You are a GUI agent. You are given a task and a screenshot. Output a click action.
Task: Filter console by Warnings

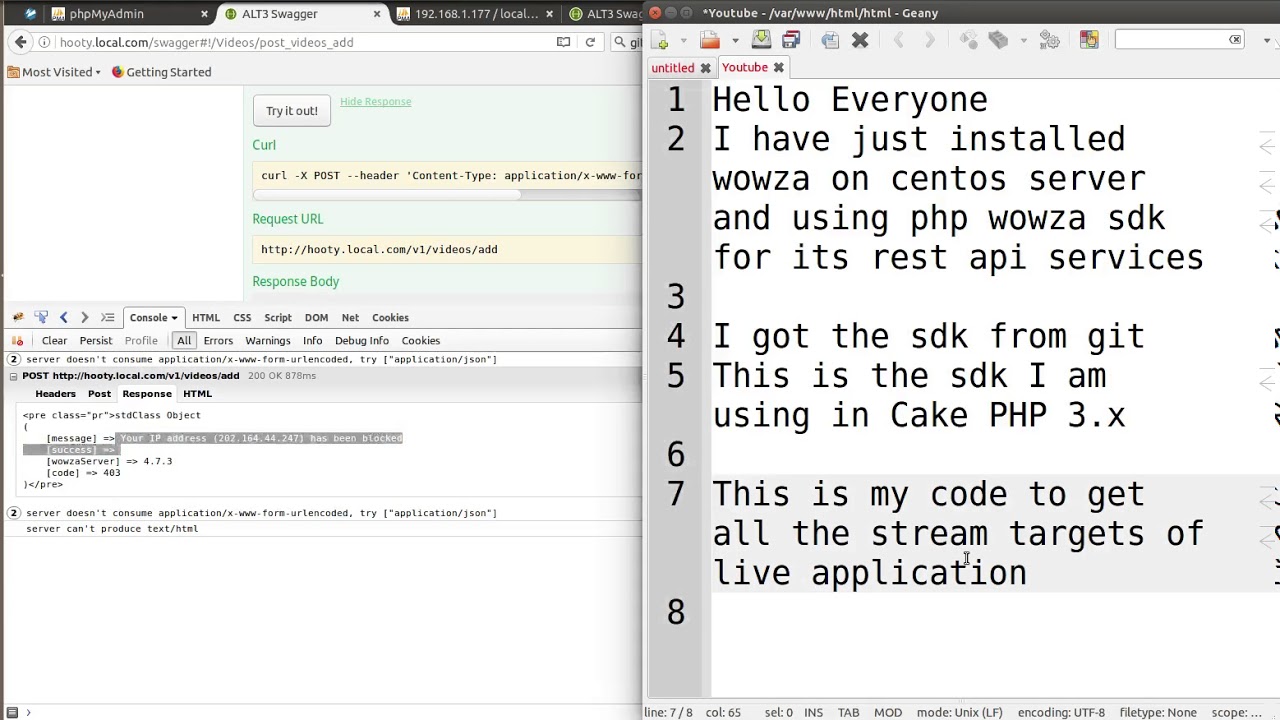click(x=268, y=341)
